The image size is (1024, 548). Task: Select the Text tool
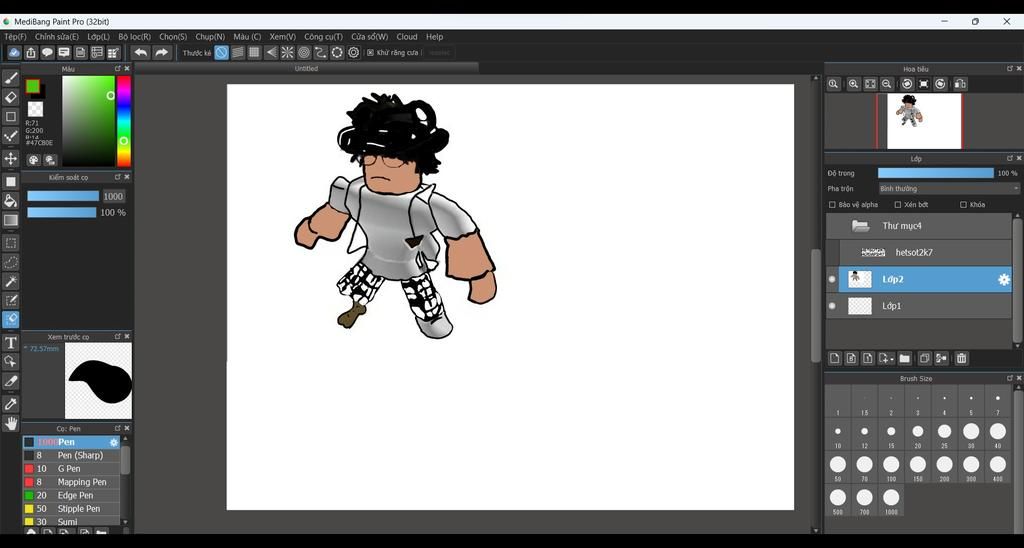click(x=10, y=343)
